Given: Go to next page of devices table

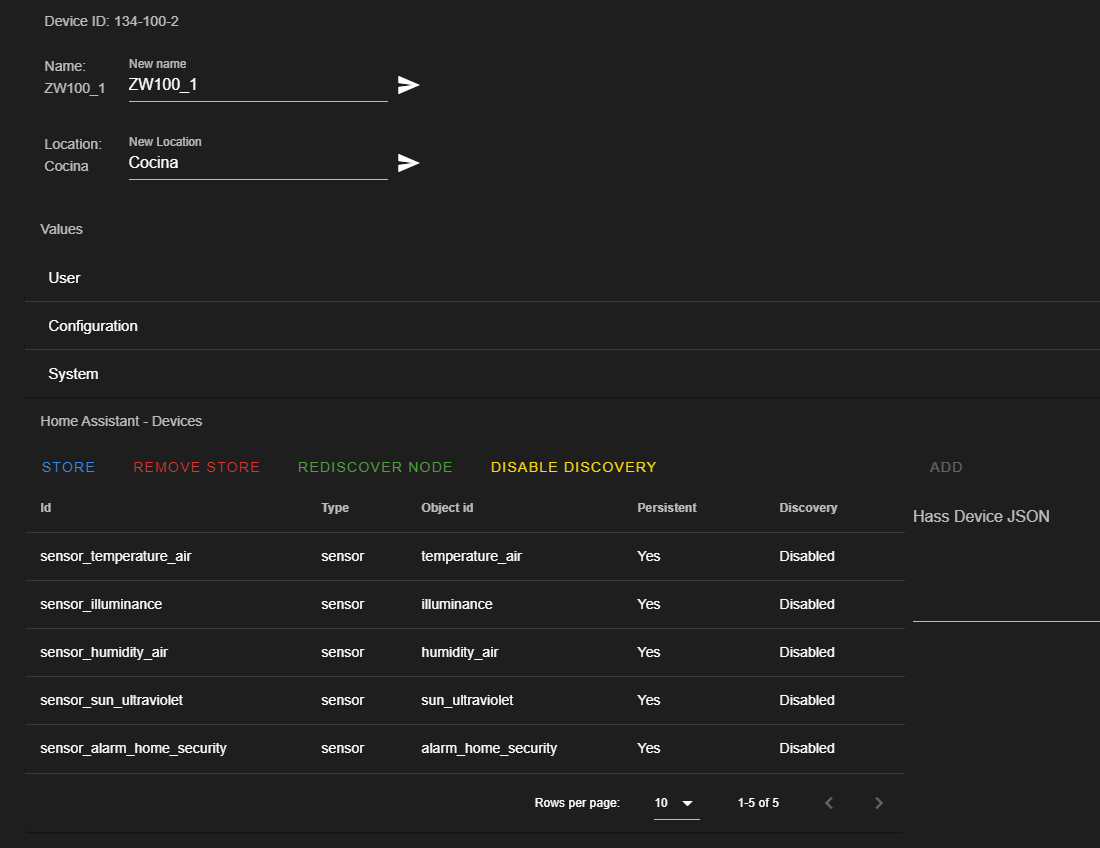Looking at the screenshot, I should [878, 803].
